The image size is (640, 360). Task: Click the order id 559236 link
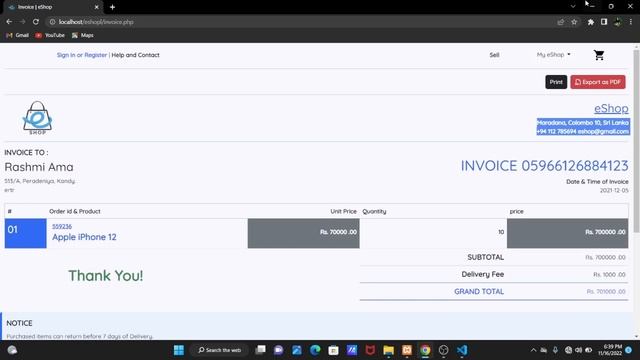click(62, 227)
